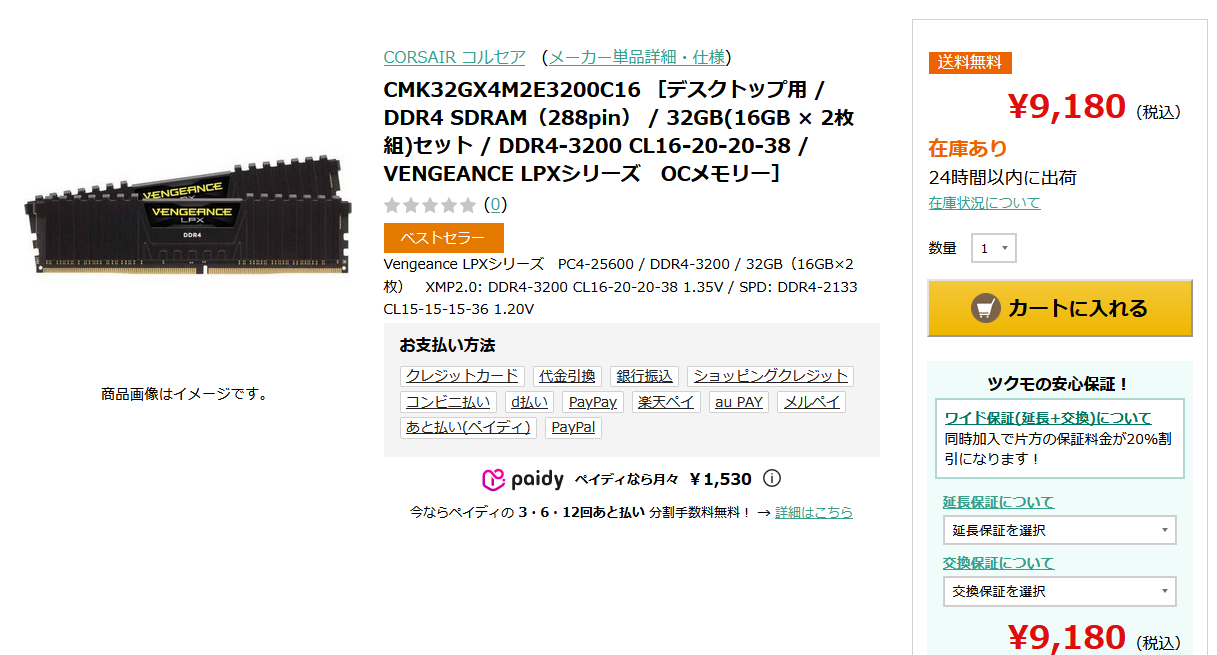Select the クレジットカード payment option
Viewport: 1217px width, 655px height.
[x=462, y=376]
